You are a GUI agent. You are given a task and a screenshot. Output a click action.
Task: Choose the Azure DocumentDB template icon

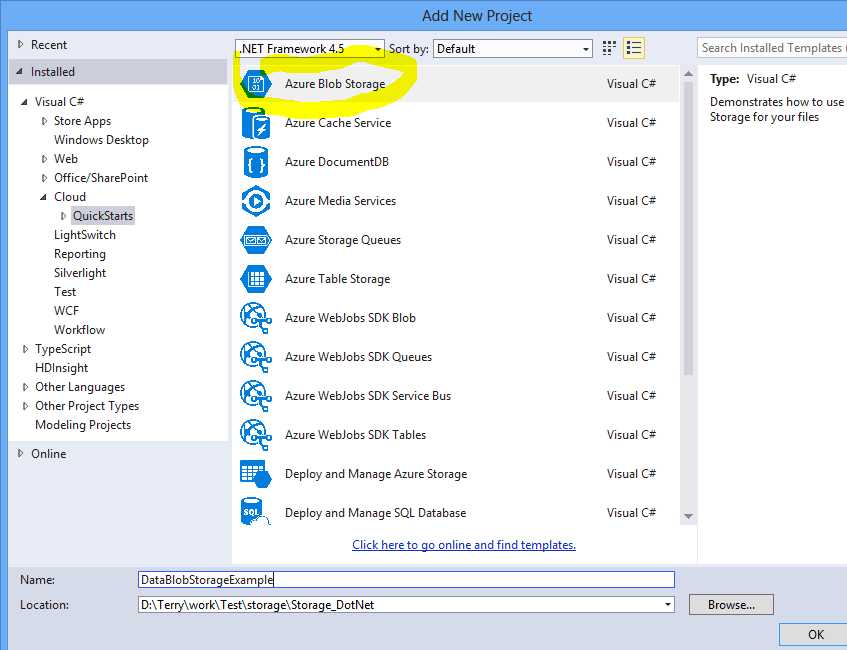point(256,162)
